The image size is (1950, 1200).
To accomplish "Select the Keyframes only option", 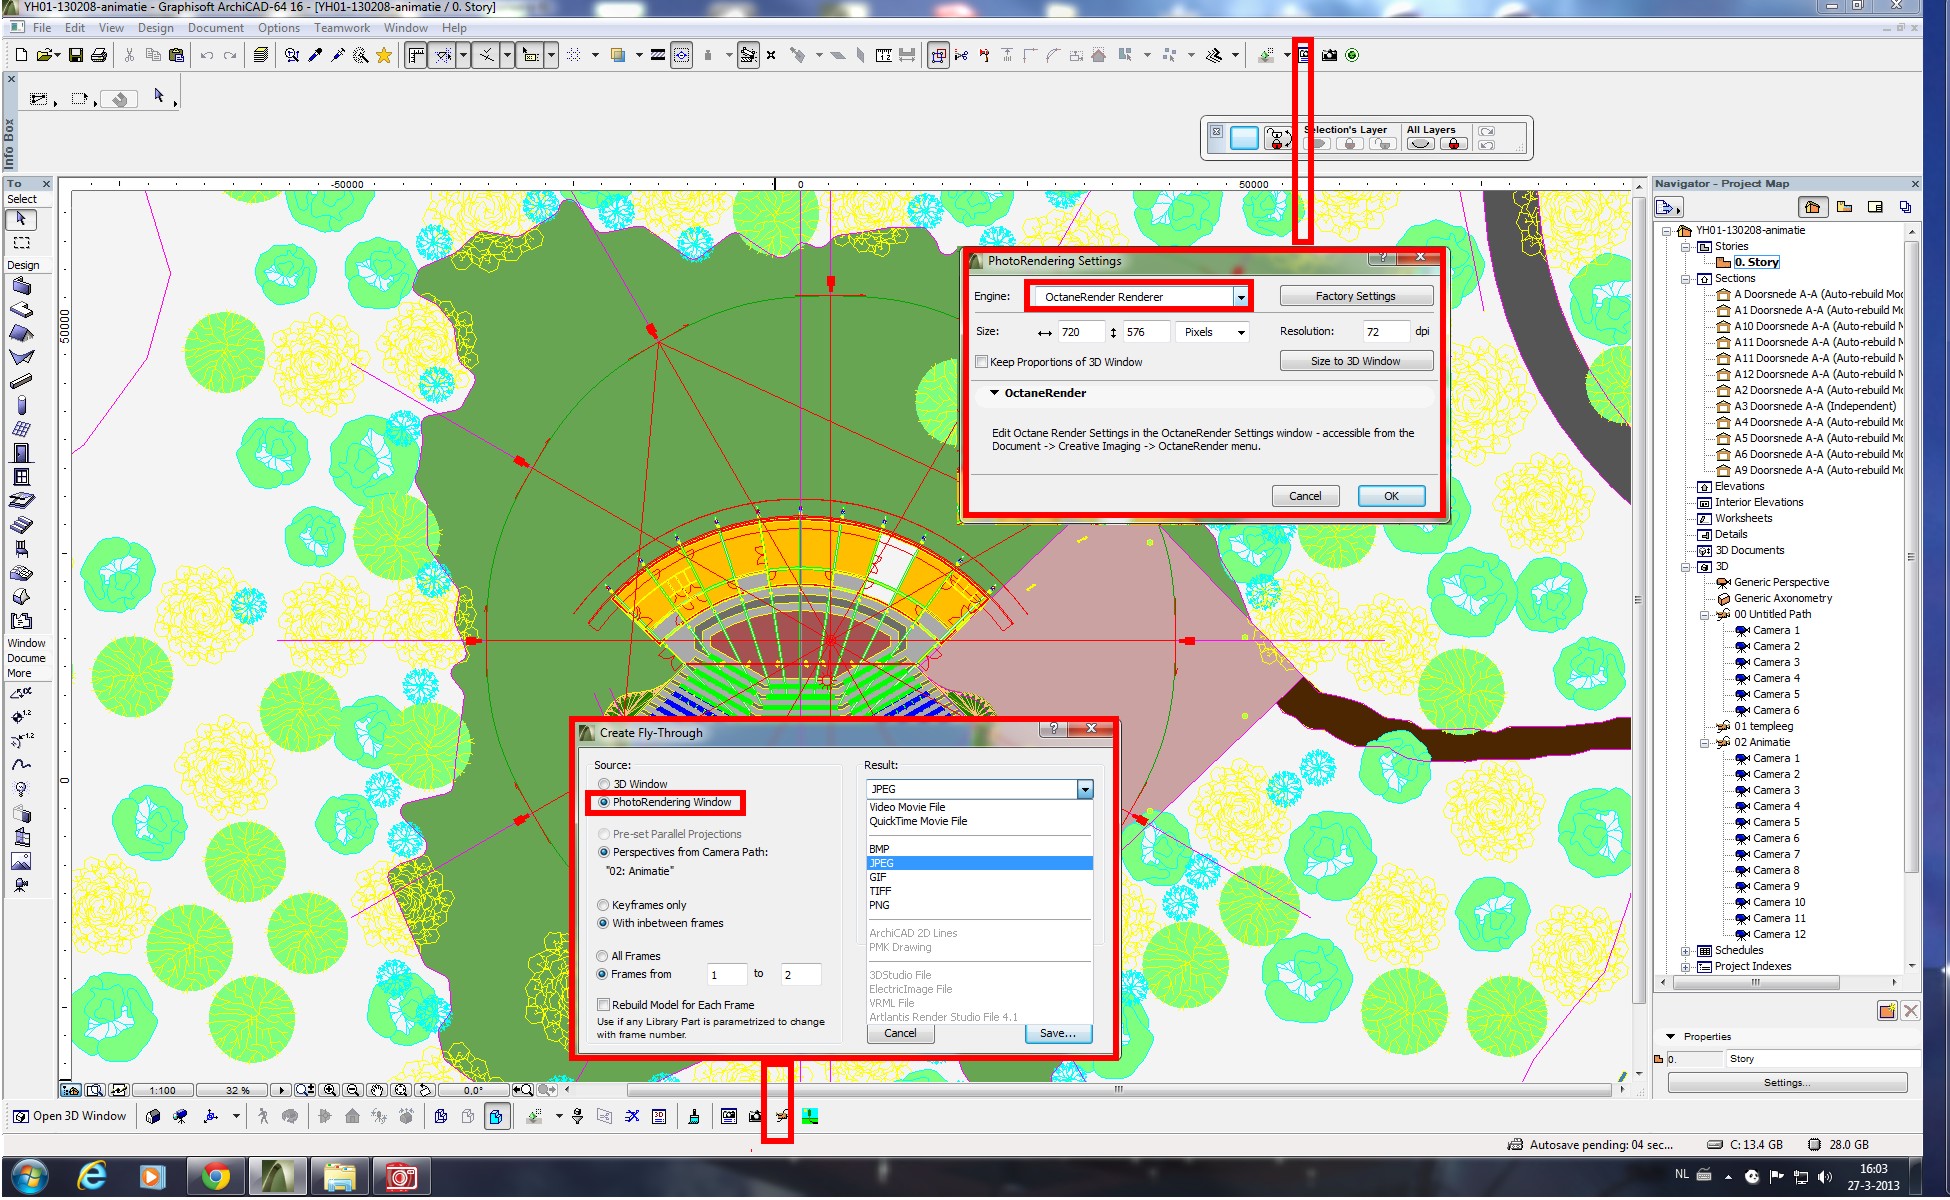I will point(604,905).
